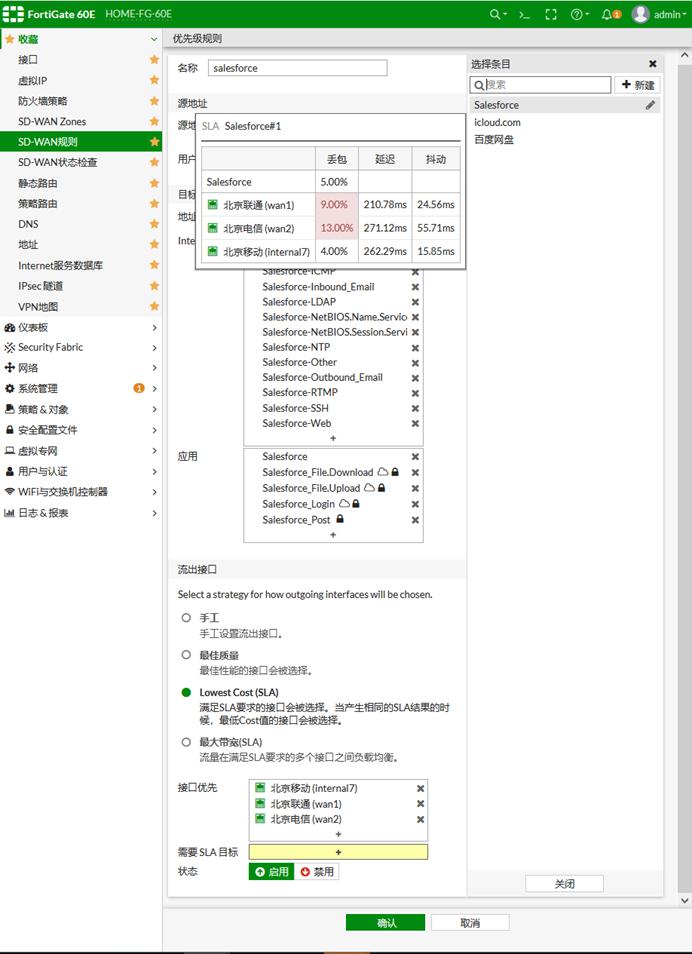
Task: Click the search icon in top header
Action: tap(496, 15)
